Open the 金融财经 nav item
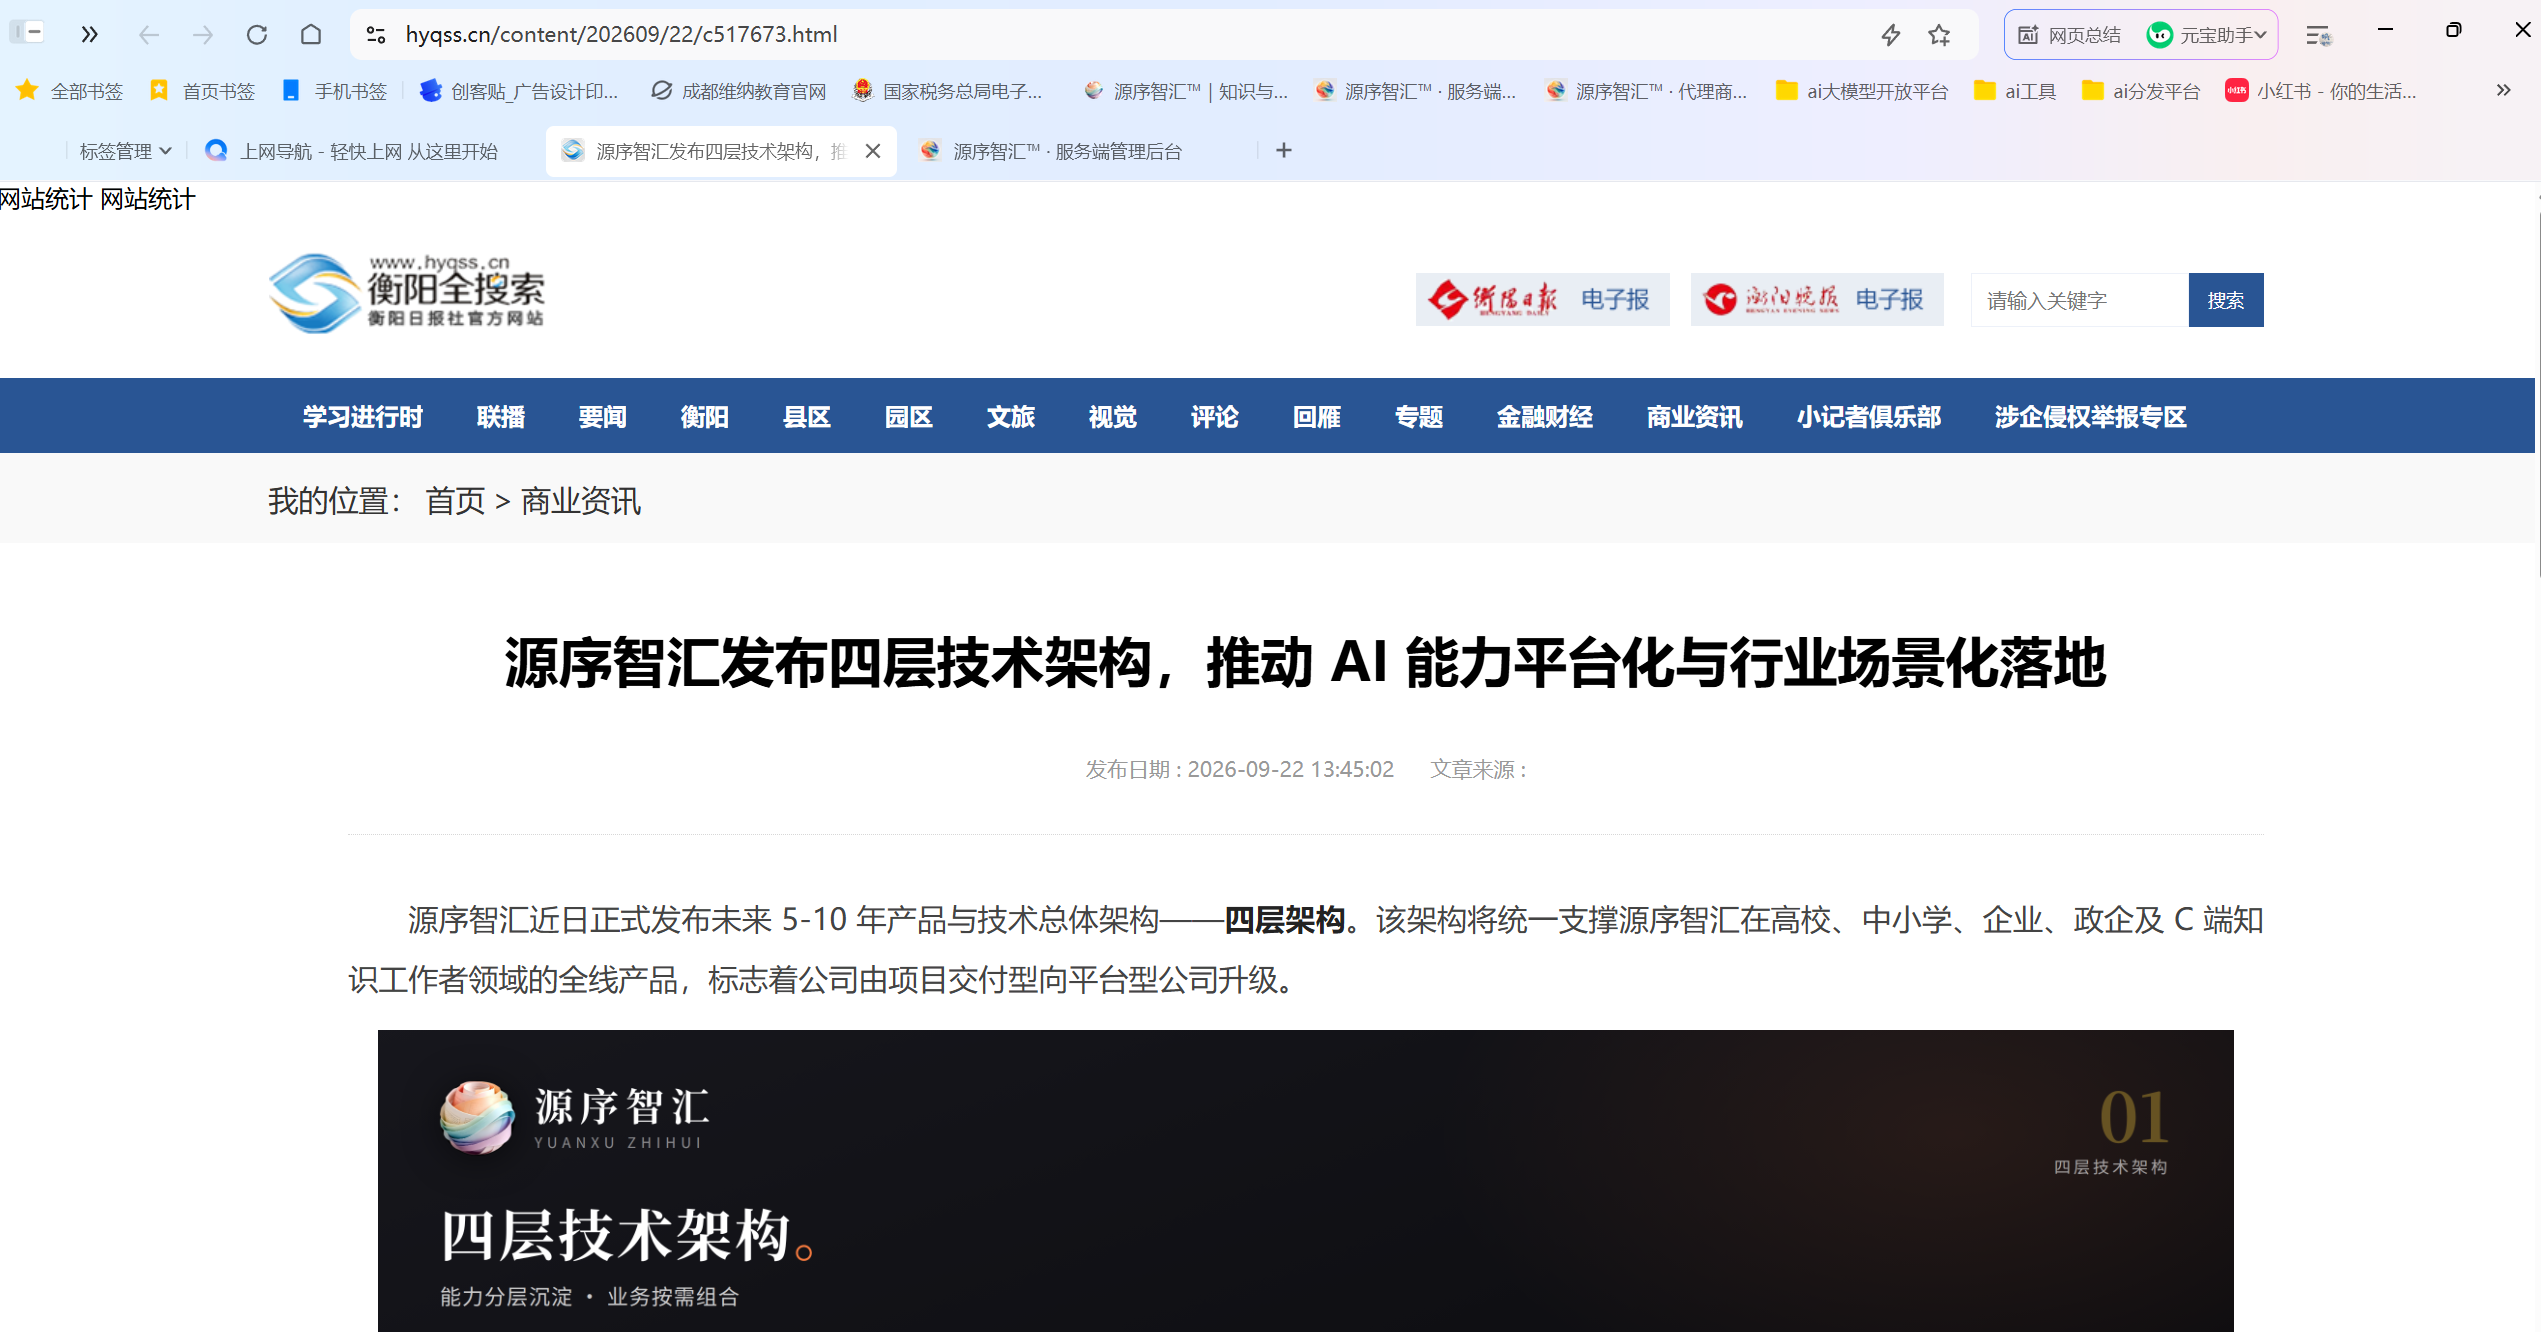This screenshot has height=1332, width=2541. (1545, 417)
